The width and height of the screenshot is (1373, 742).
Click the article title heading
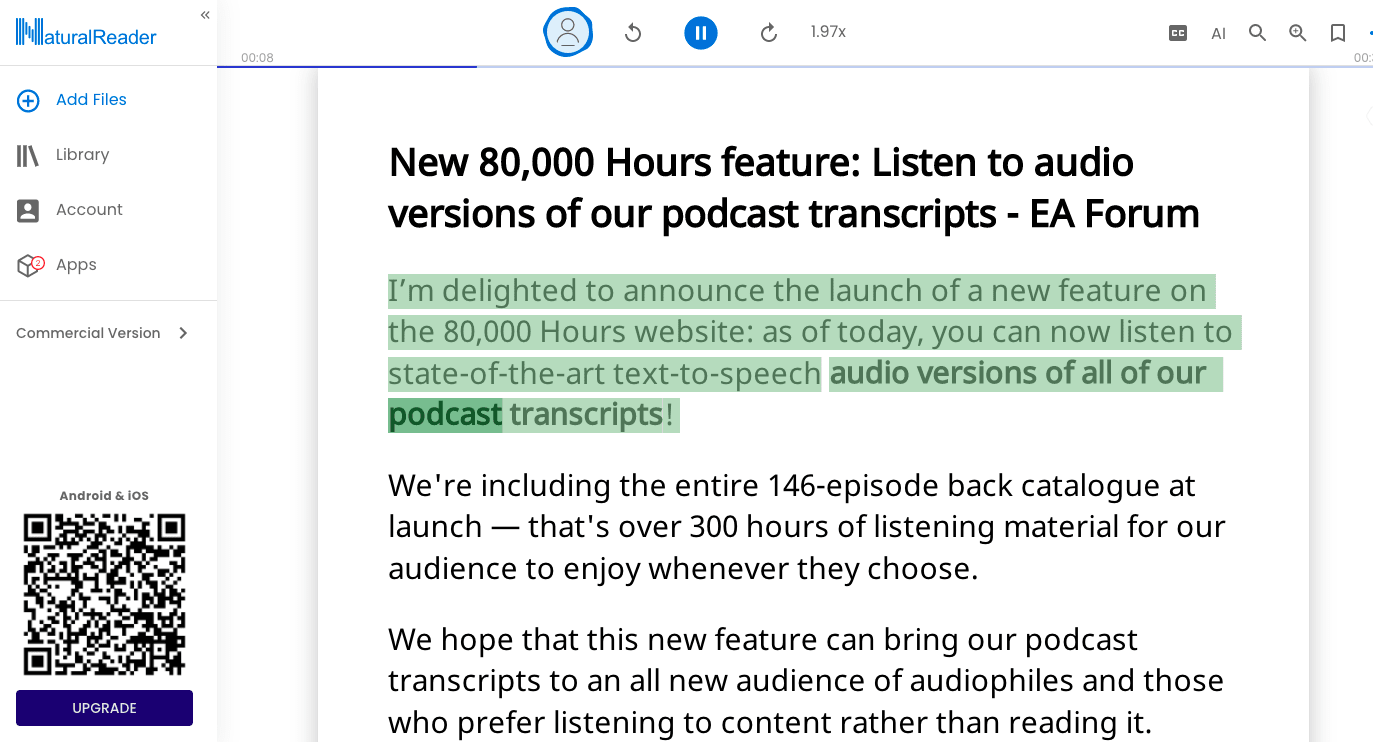click(794, 188)
